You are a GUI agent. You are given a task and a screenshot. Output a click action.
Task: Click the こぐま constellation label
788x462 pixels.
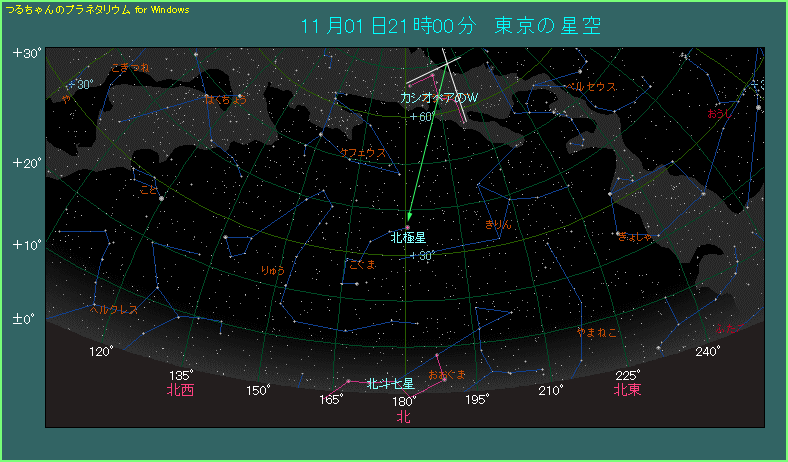point(362,265)
